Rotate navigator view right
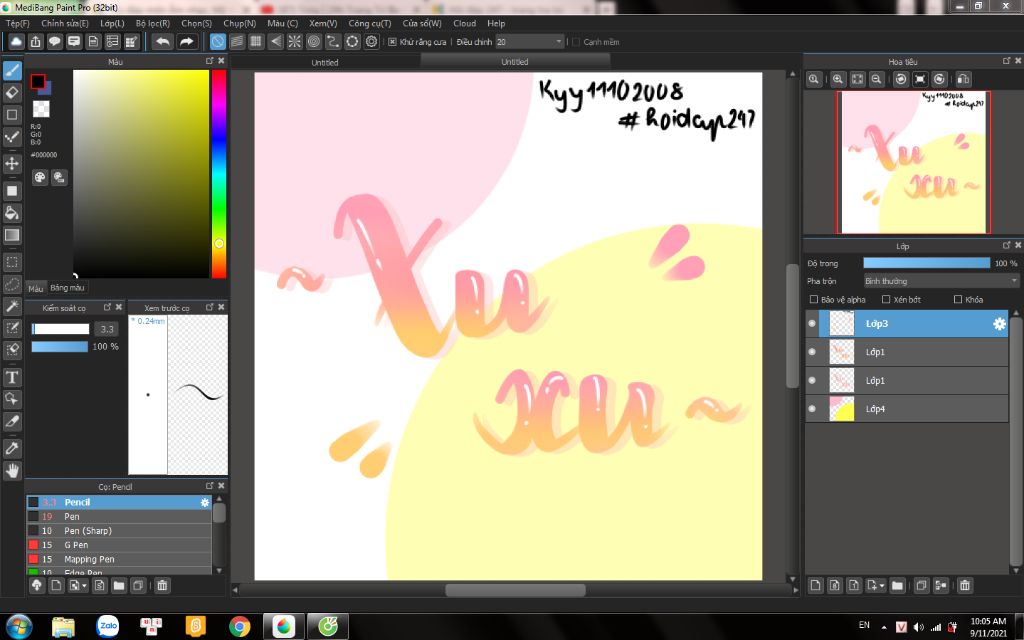Screen dimensions: 1024x640 click(939, 79)
